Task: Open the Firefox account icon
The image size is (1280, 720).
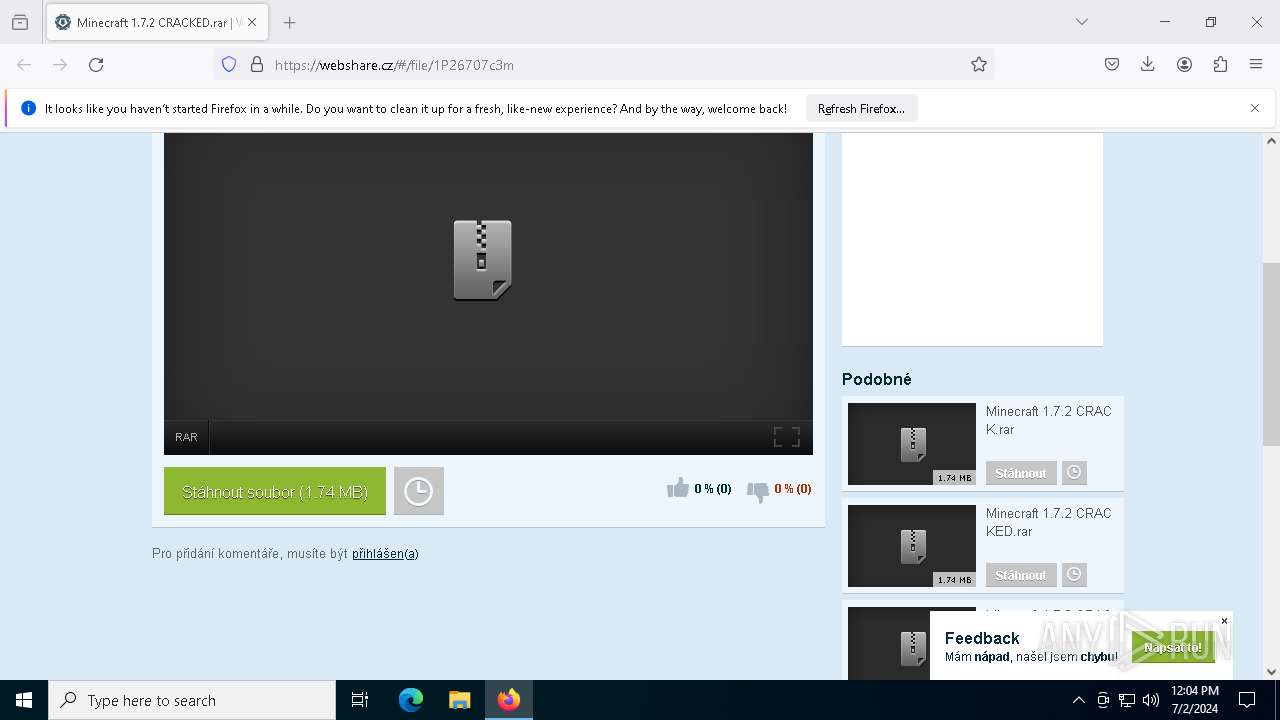Action: pyautogui.click(x=1184, y=65)
